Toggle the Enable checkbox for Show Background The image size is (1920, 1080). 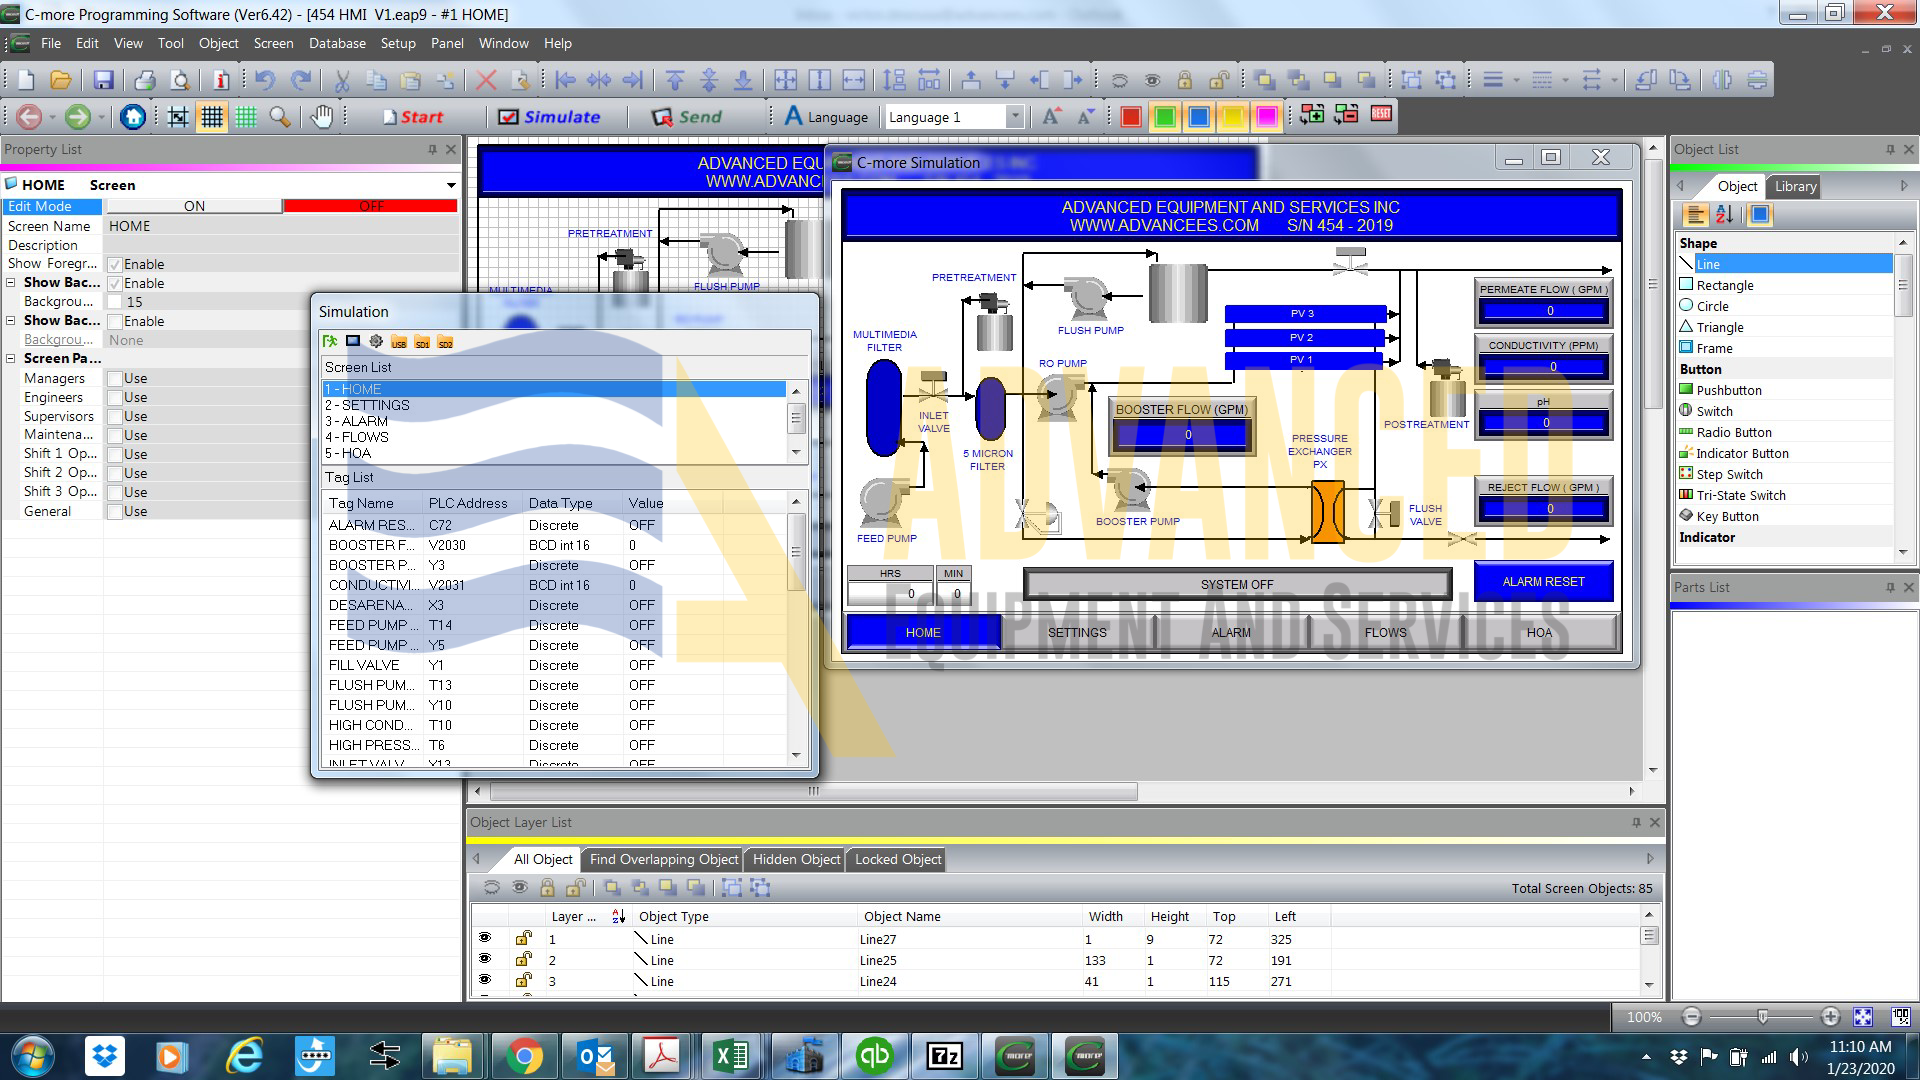tap(115, 283)
